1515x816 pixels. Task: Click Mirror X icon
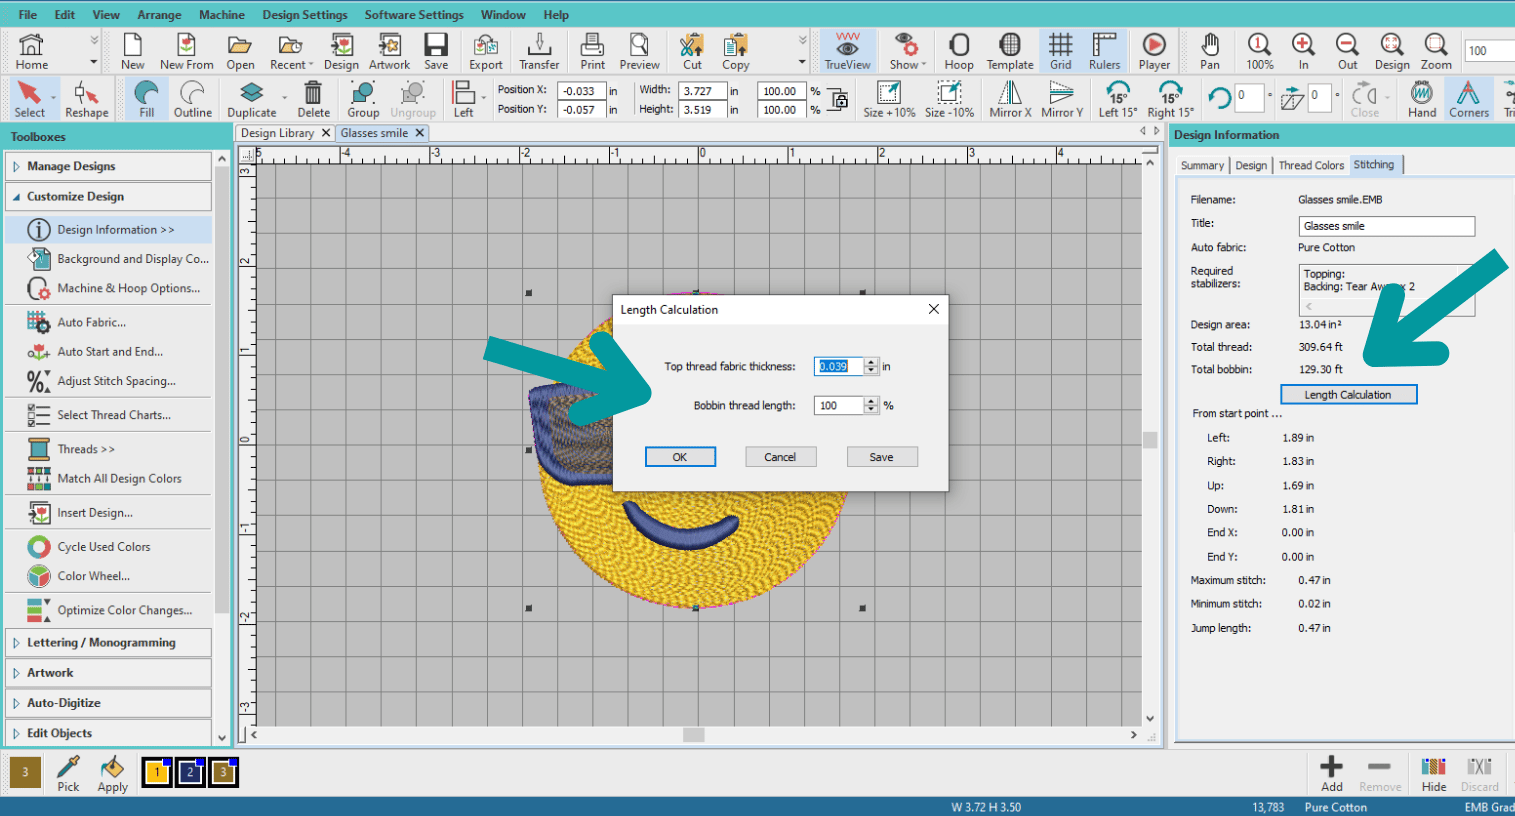tap(1010, 99)
